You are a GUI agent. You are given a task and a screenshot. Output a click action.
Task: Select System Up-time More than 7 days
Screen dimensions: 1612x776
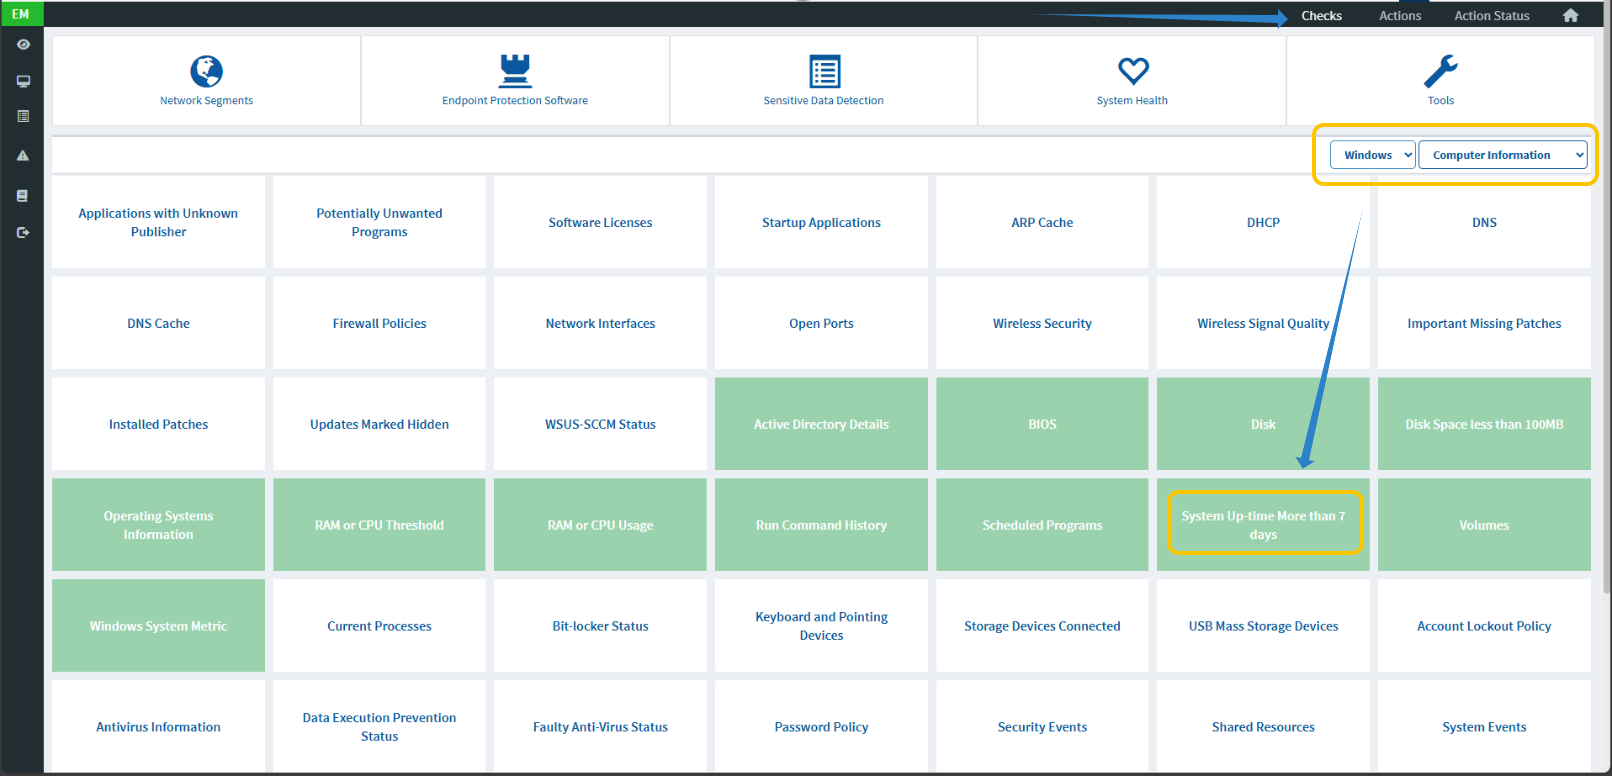(x=1263, y=525)
